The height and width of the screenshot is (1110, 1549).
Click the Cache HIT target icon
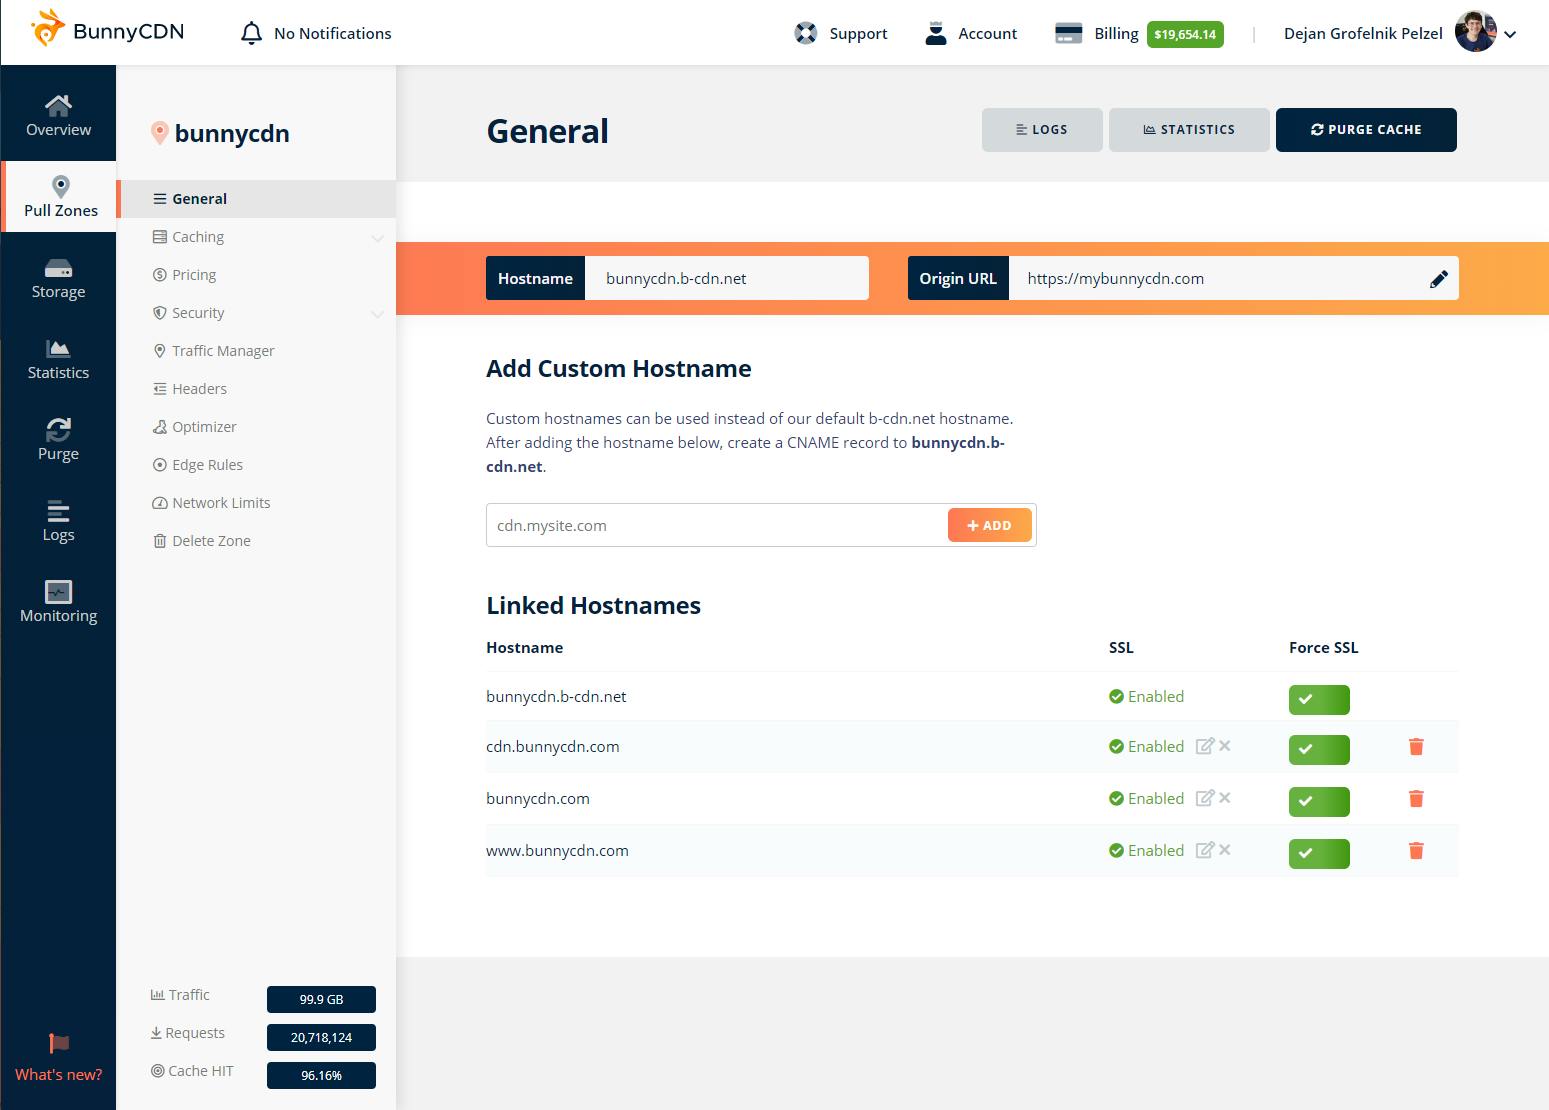157,1071
